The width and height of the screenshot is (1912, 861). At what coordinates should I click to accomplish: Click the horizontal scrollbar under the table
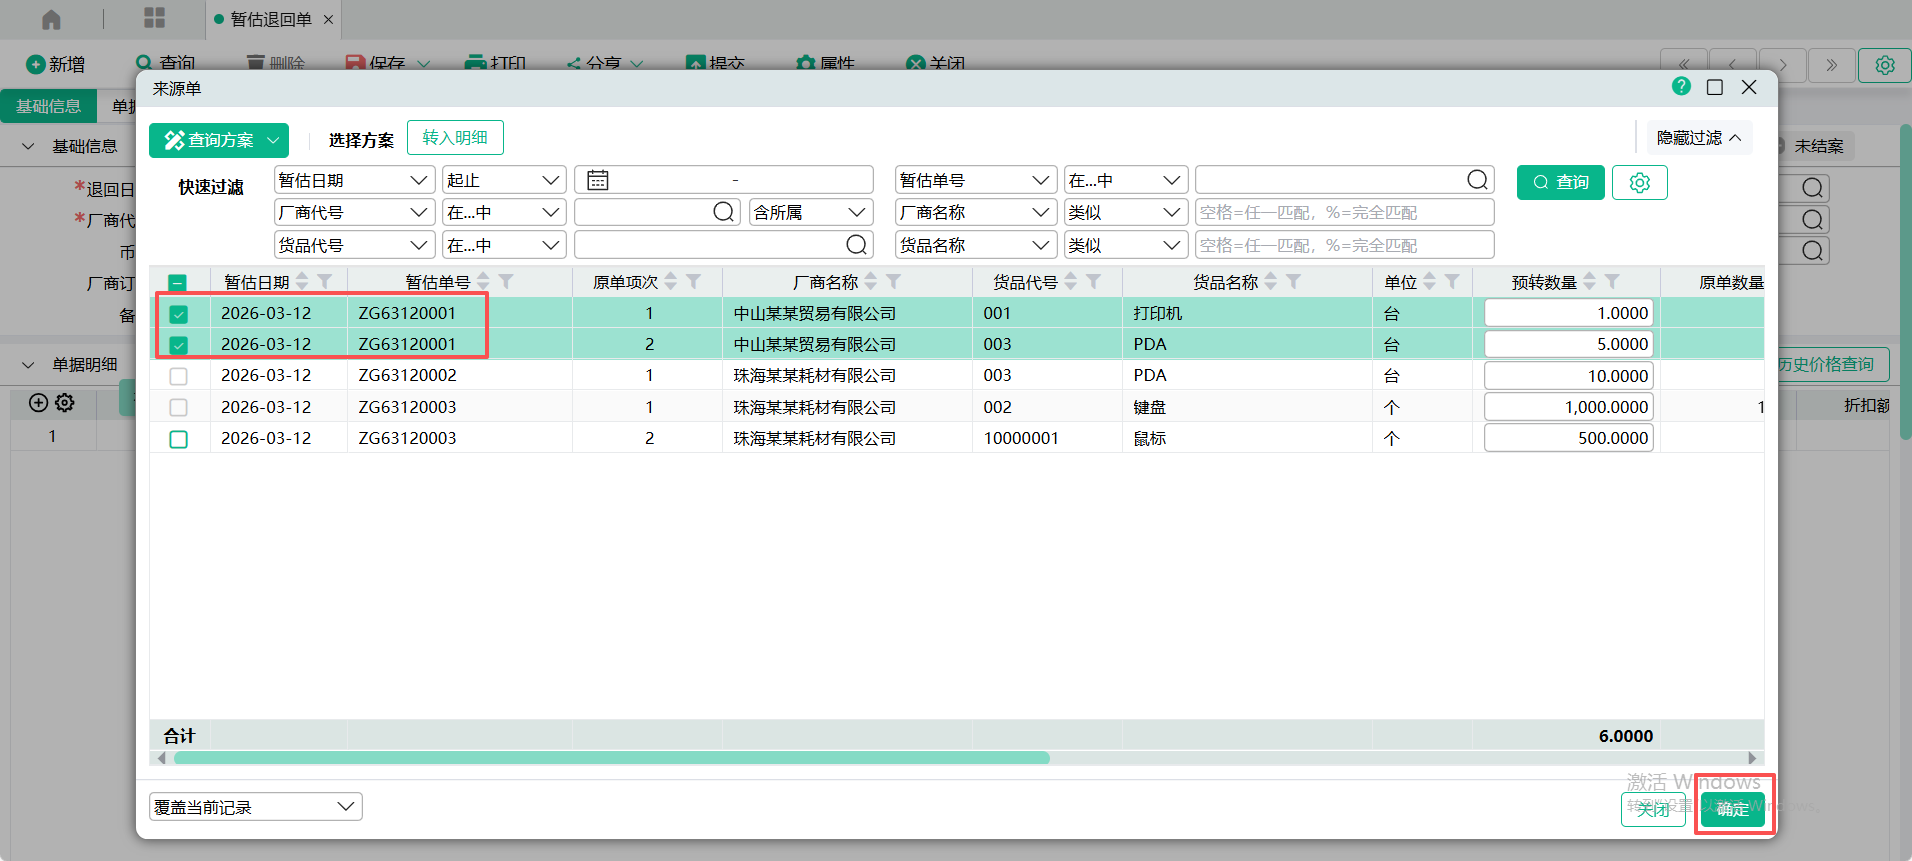point(612,758)
